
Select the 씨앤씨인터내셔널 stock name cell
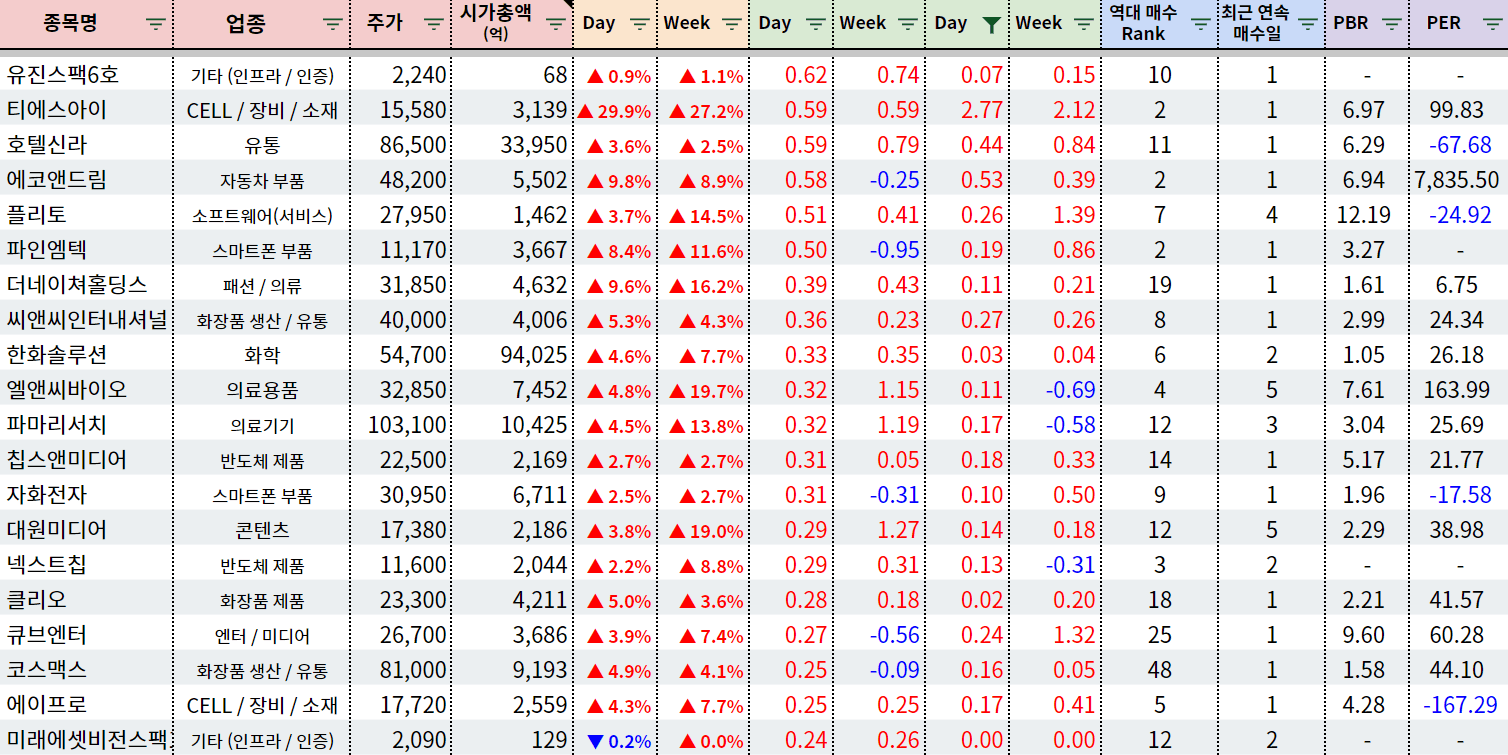pyautogui.click(x=87, y=320)
